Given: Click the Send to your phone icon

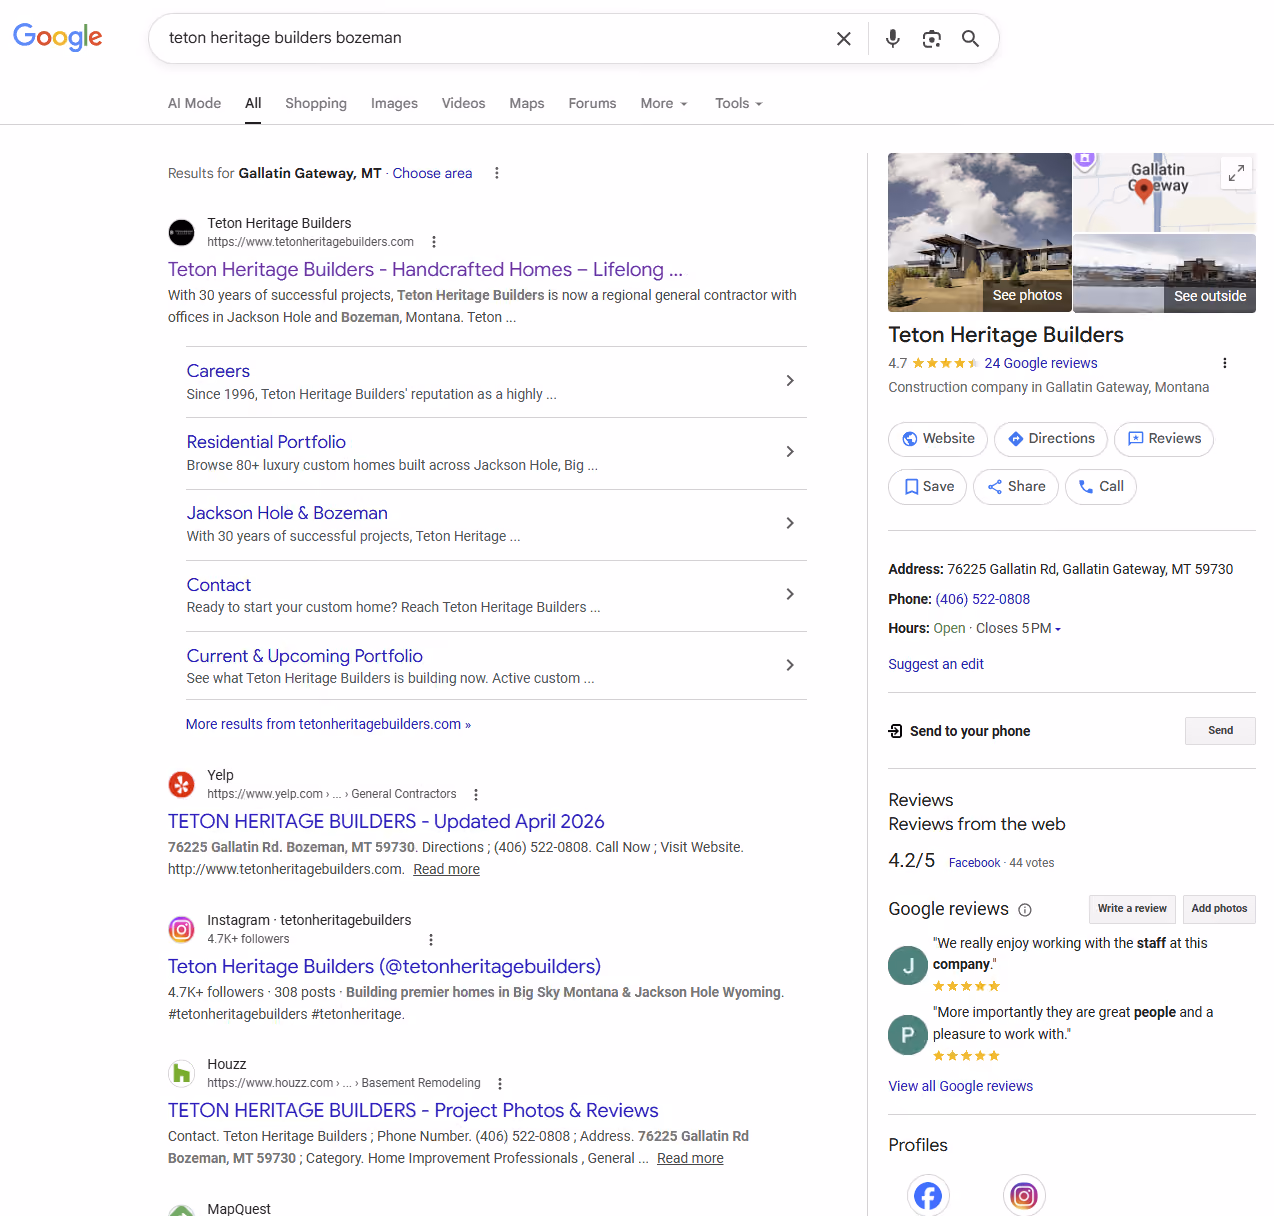Looking at the screenshot, I should 896,731.
